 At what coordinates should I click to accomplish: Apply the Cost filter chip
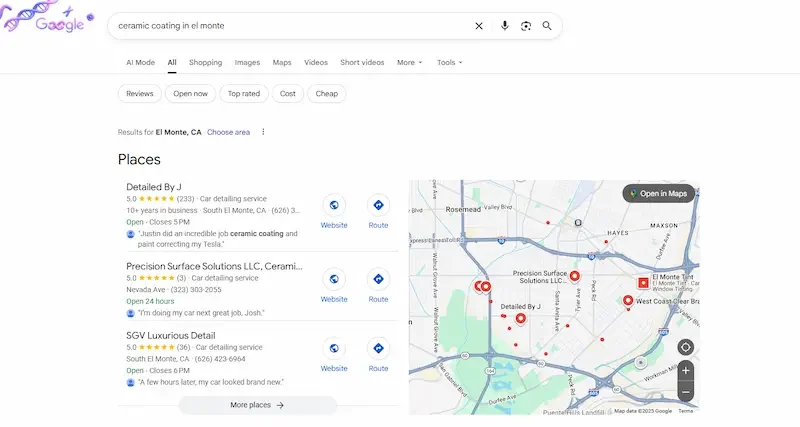click(288, 94)
